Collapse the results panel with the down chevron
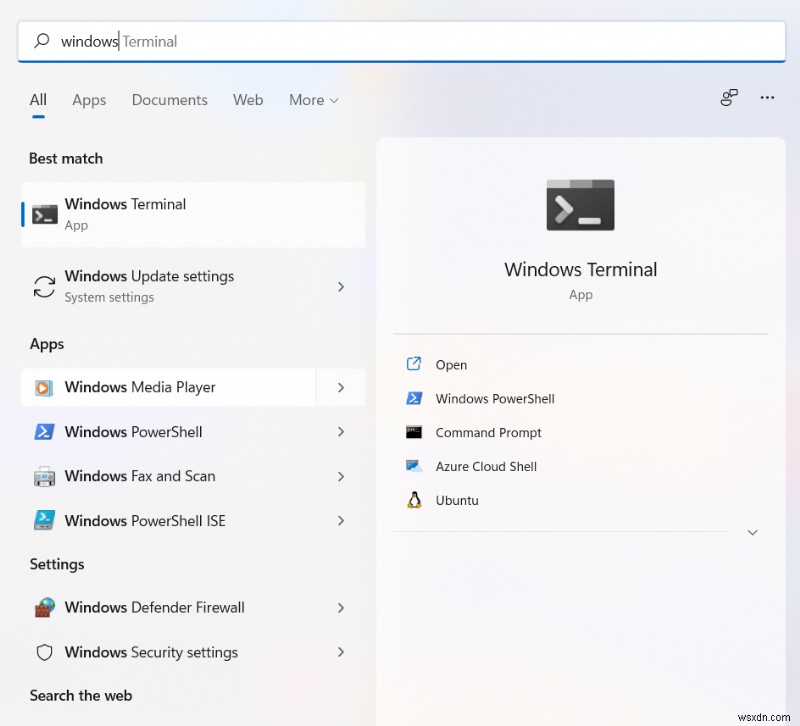This screenshot has height=726, width=800. [752, 533]
